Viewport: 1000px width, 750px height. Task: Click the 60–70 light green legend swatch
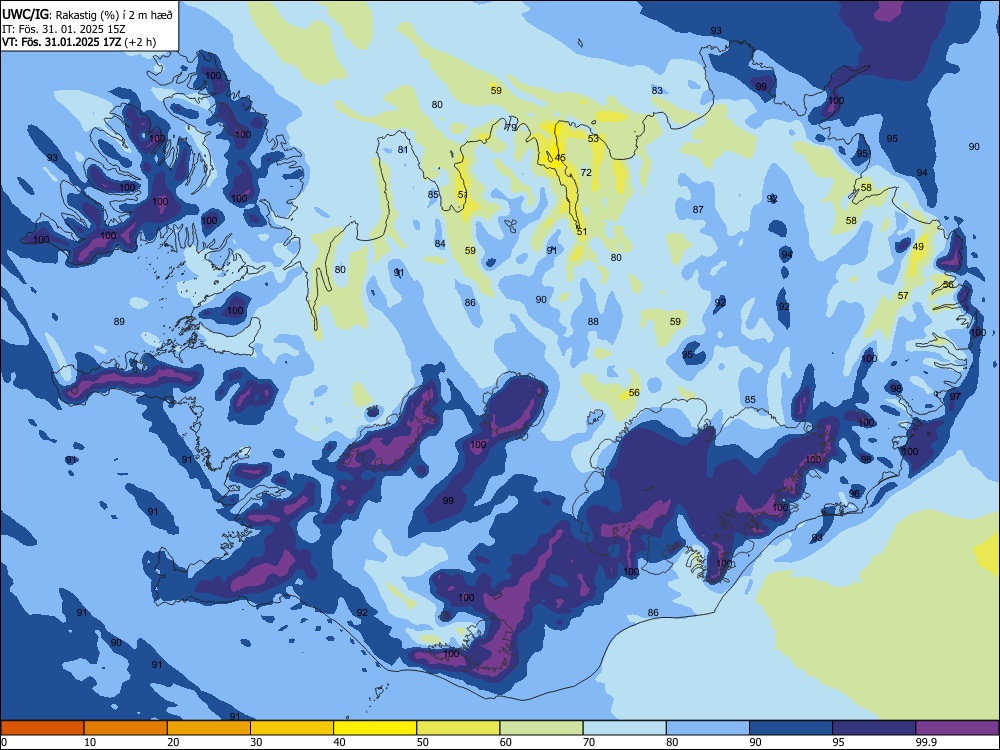click(541, 728)
